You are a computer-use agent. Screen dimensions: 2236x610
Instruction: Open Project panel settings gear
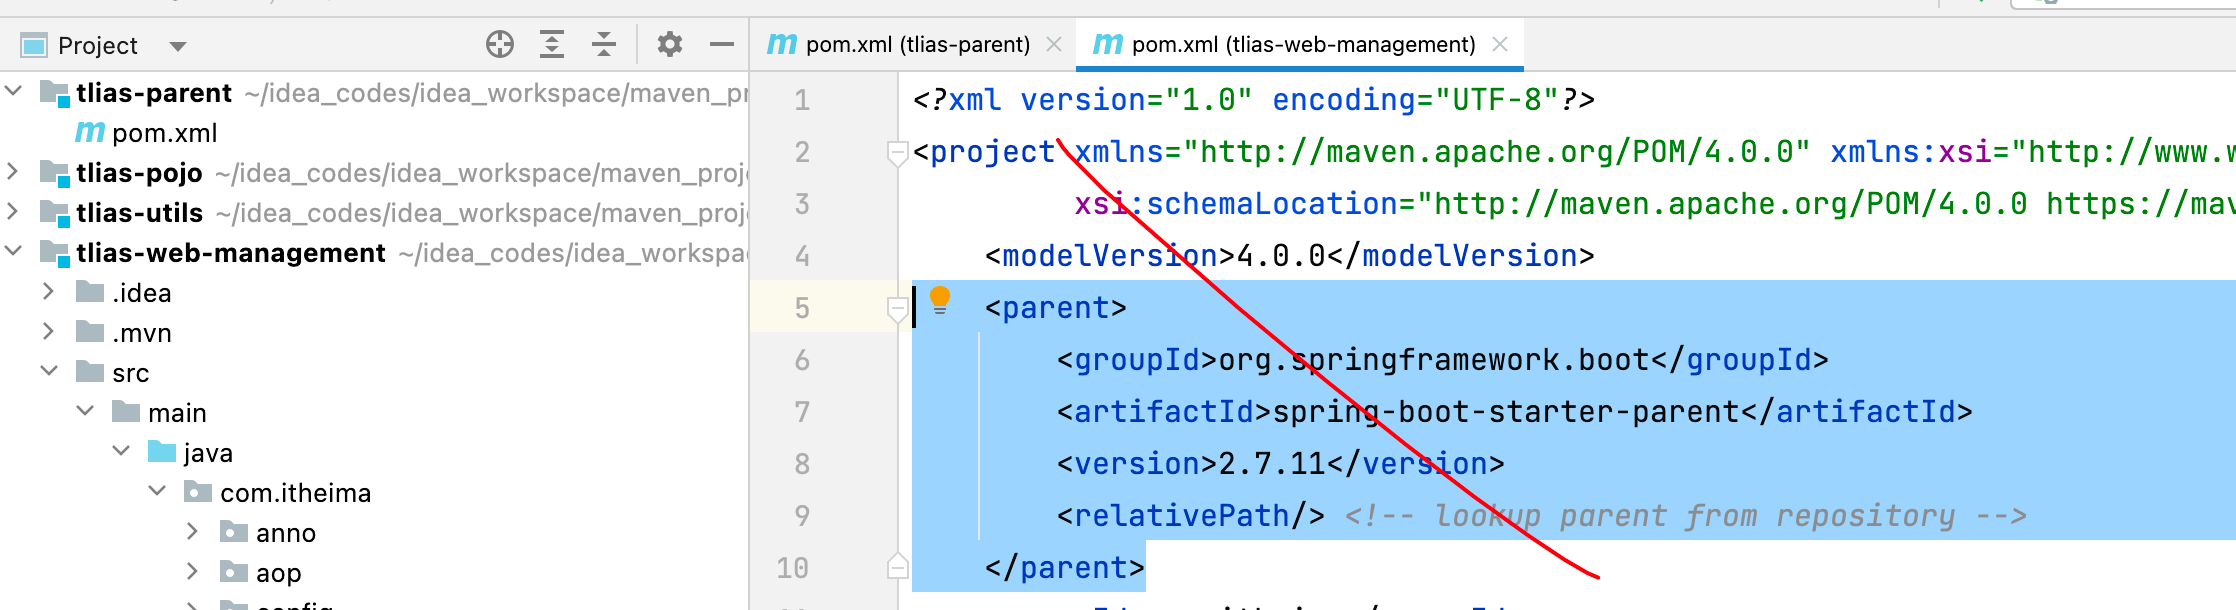pyautogui.click(x=670, y=44)
